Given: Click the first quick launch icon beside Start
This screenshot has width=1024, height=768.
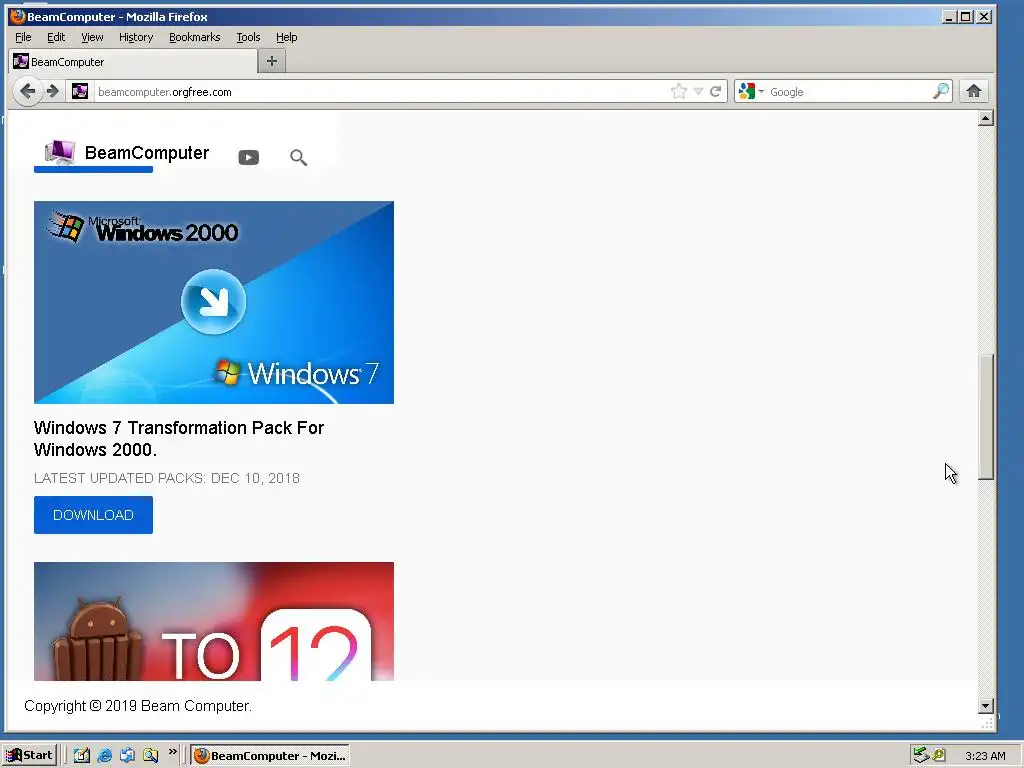Looking at the screenshot, I should 82,756.
